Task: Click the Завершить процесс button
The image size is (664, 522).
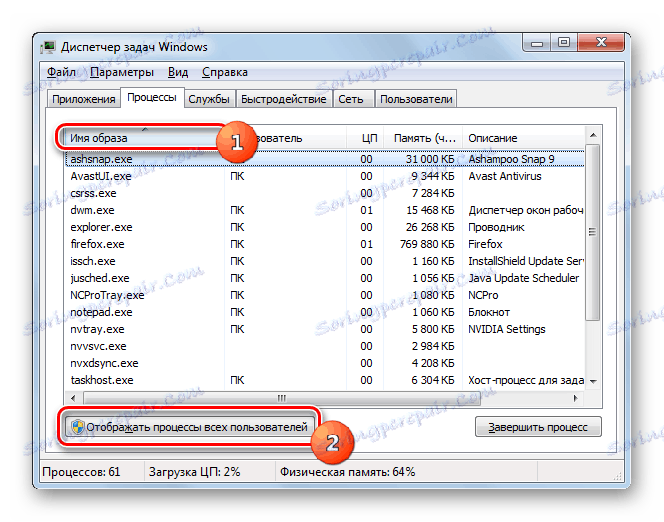Action: click(x=538, y=427)
